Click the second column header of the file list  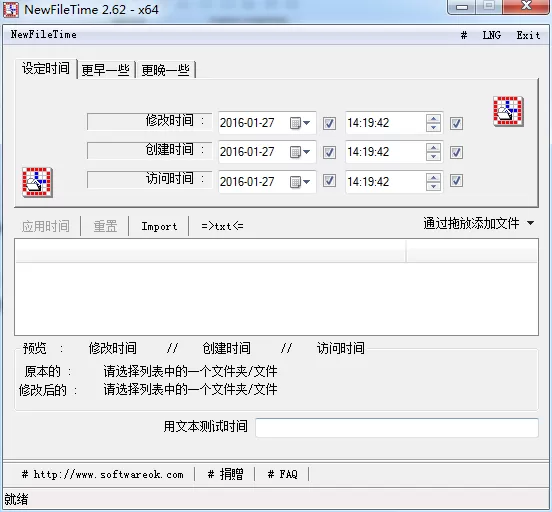pyautogui.click(x=471, y=251)
